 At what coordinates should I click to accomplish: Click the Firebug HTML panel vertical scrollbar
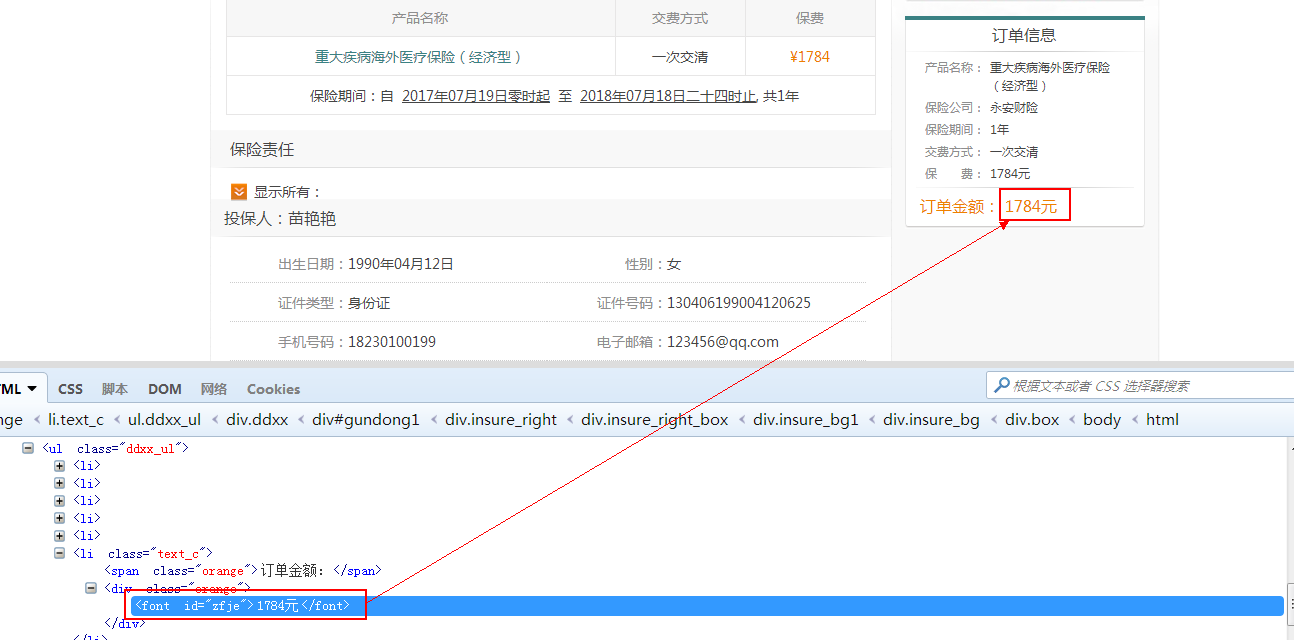pos(1290,606)
